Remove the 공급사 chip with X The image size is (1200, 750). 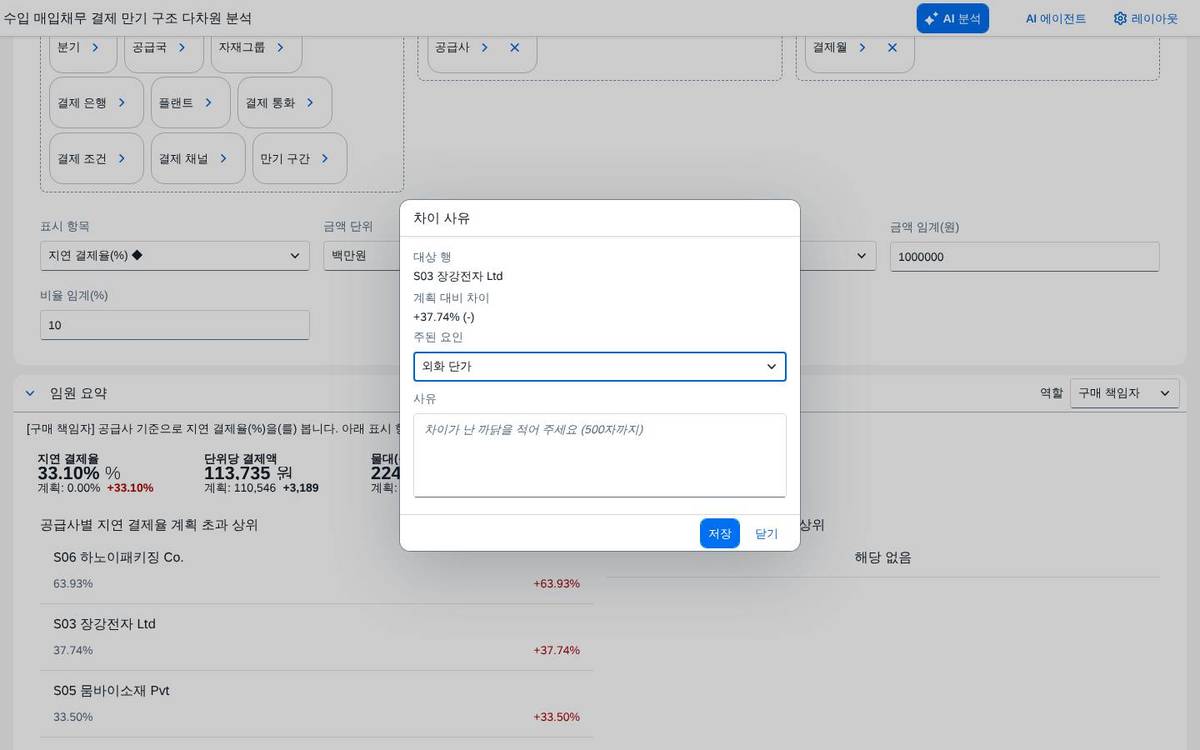pos(515,47)
